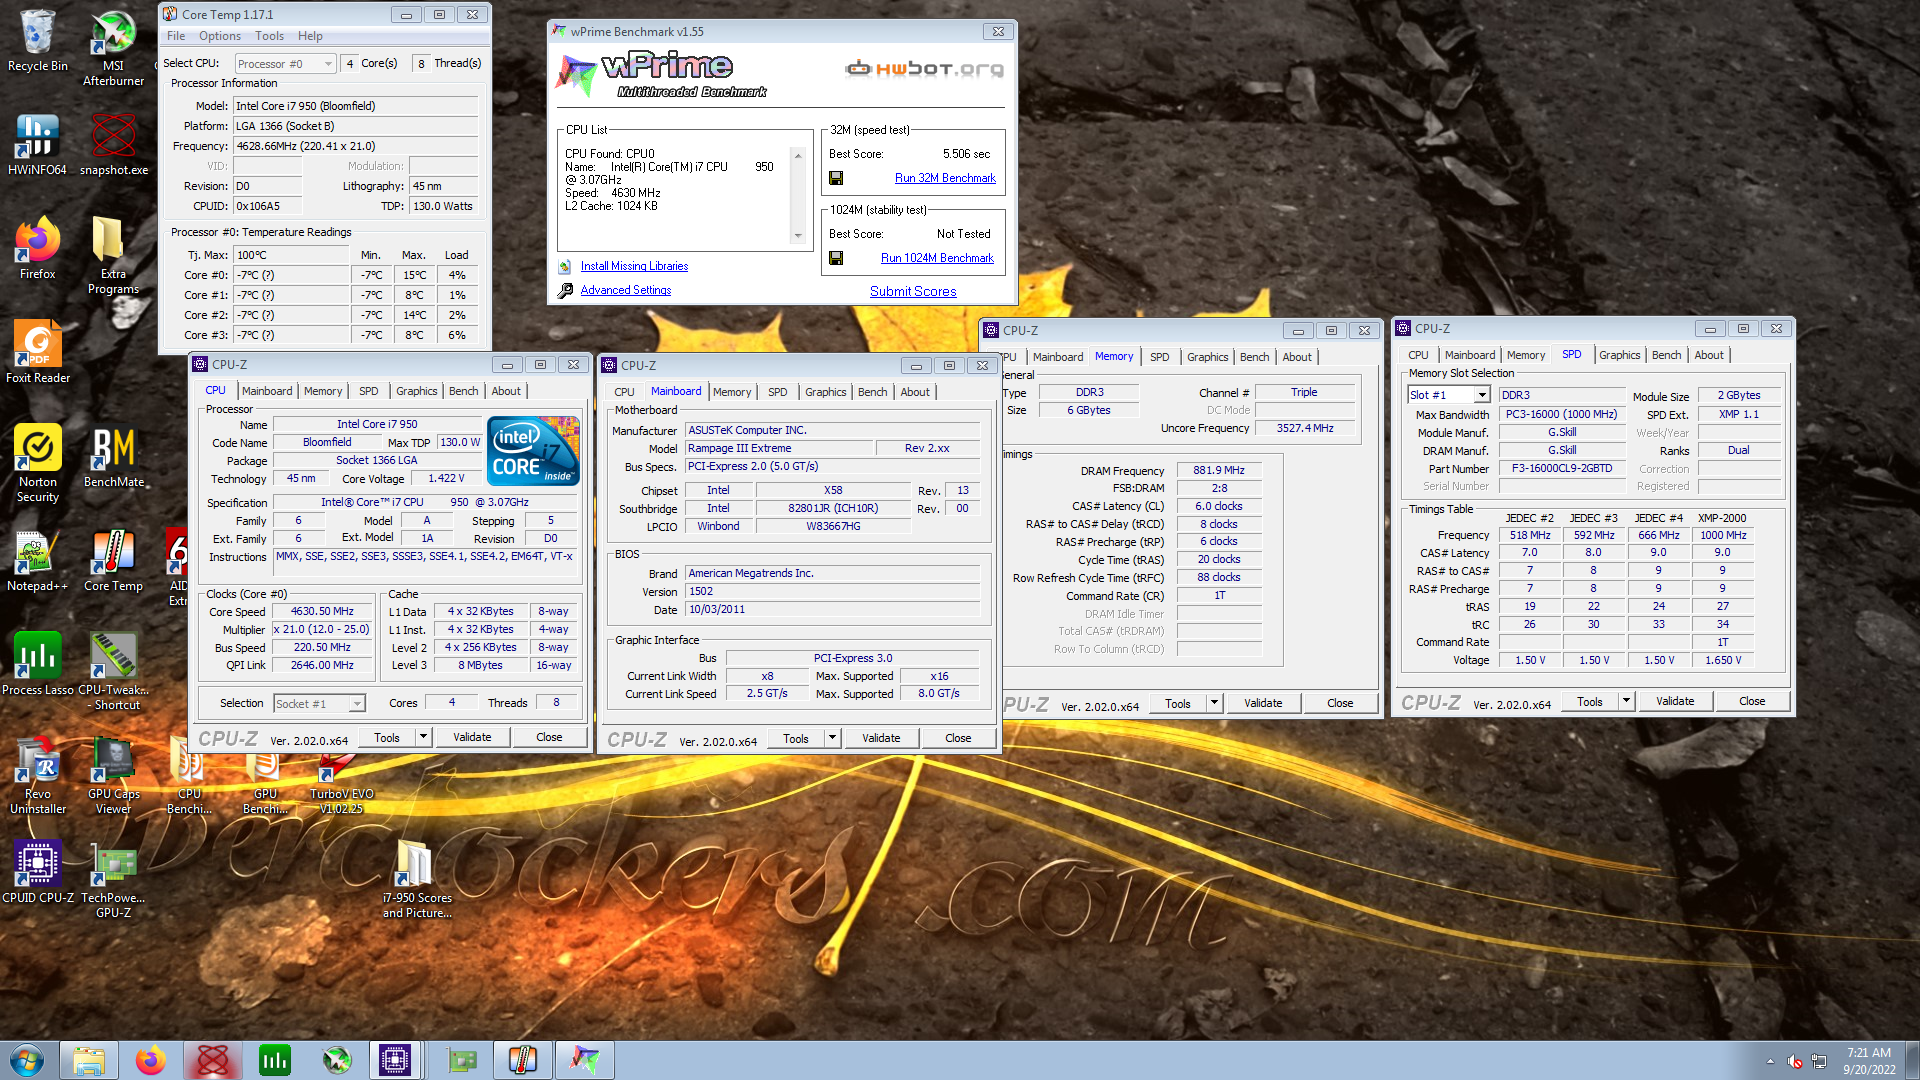Image resolution: width=1920 pixels, height=1080 pixels.
Task: Click the save icon next to 1024M best score
Action: [836, 258]
